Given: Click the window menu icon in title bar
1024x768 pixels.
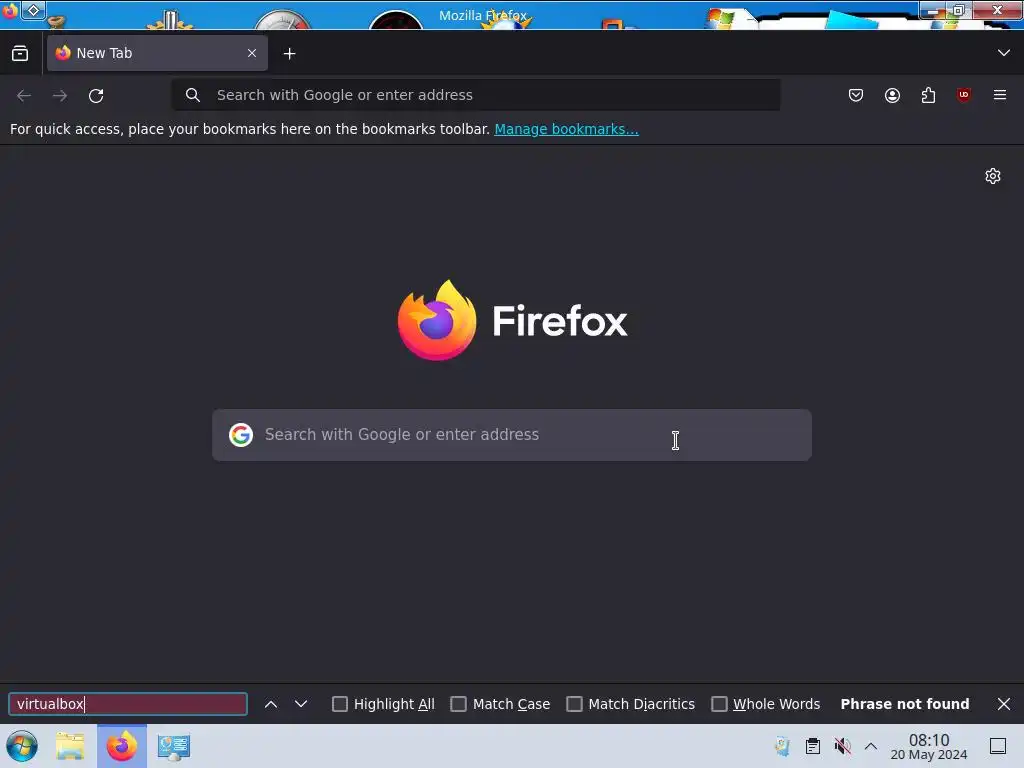Looking at the screenshot, I should (10, 11).
